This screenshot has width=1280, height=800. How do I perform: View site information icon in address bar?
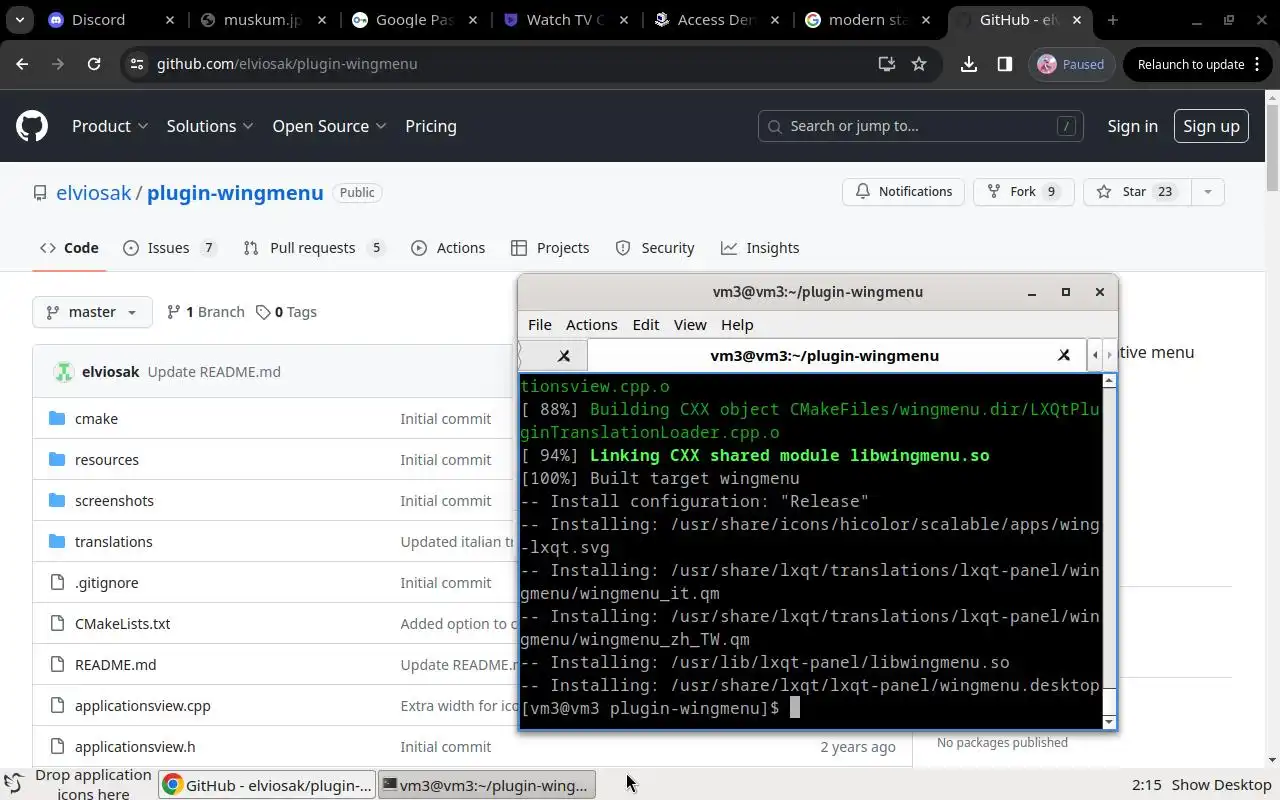point(138,64)
